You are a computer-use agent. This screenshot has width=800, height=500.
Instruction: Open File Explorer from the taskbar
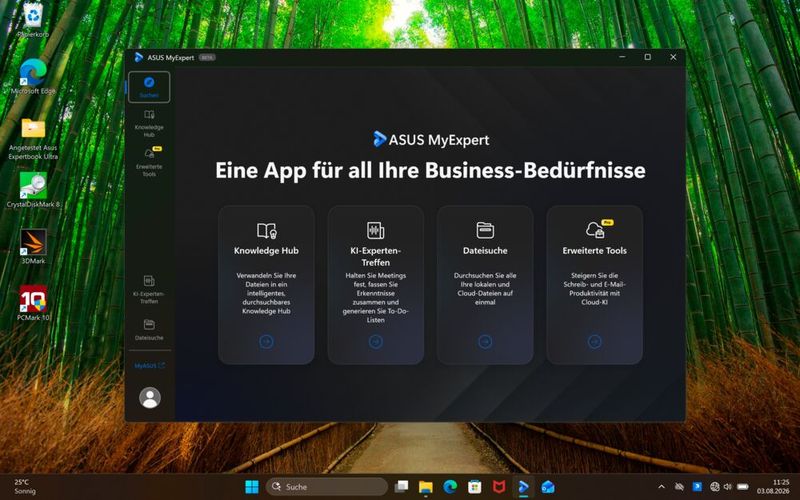tap(426, 487)
